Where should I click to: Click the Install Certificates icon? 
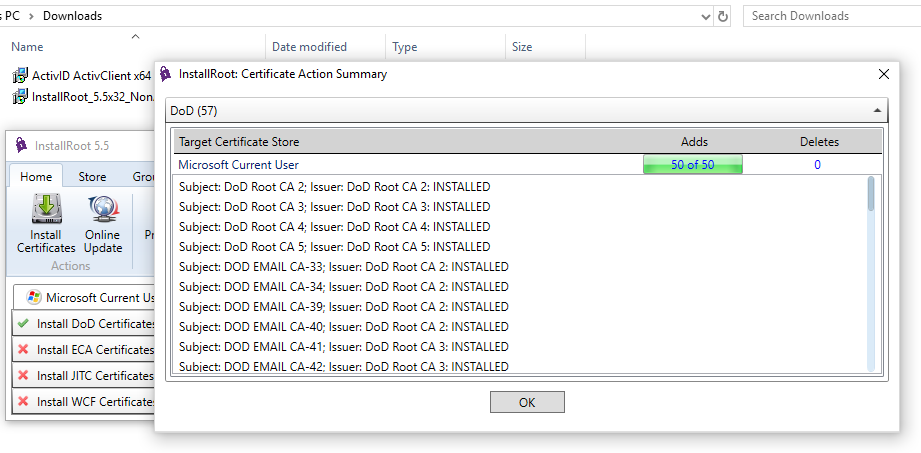[x=46, y=210]
